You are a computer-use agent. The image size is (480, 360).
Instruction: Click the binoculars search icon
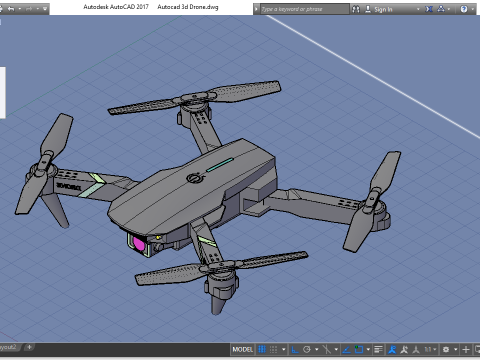pyautogui.click(x=356, y=9)
